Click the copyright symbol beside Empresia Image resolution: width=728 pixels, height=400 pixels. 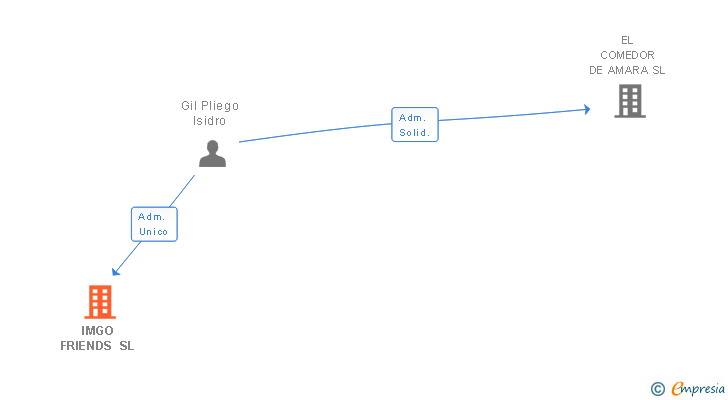[x=657, y=389]
